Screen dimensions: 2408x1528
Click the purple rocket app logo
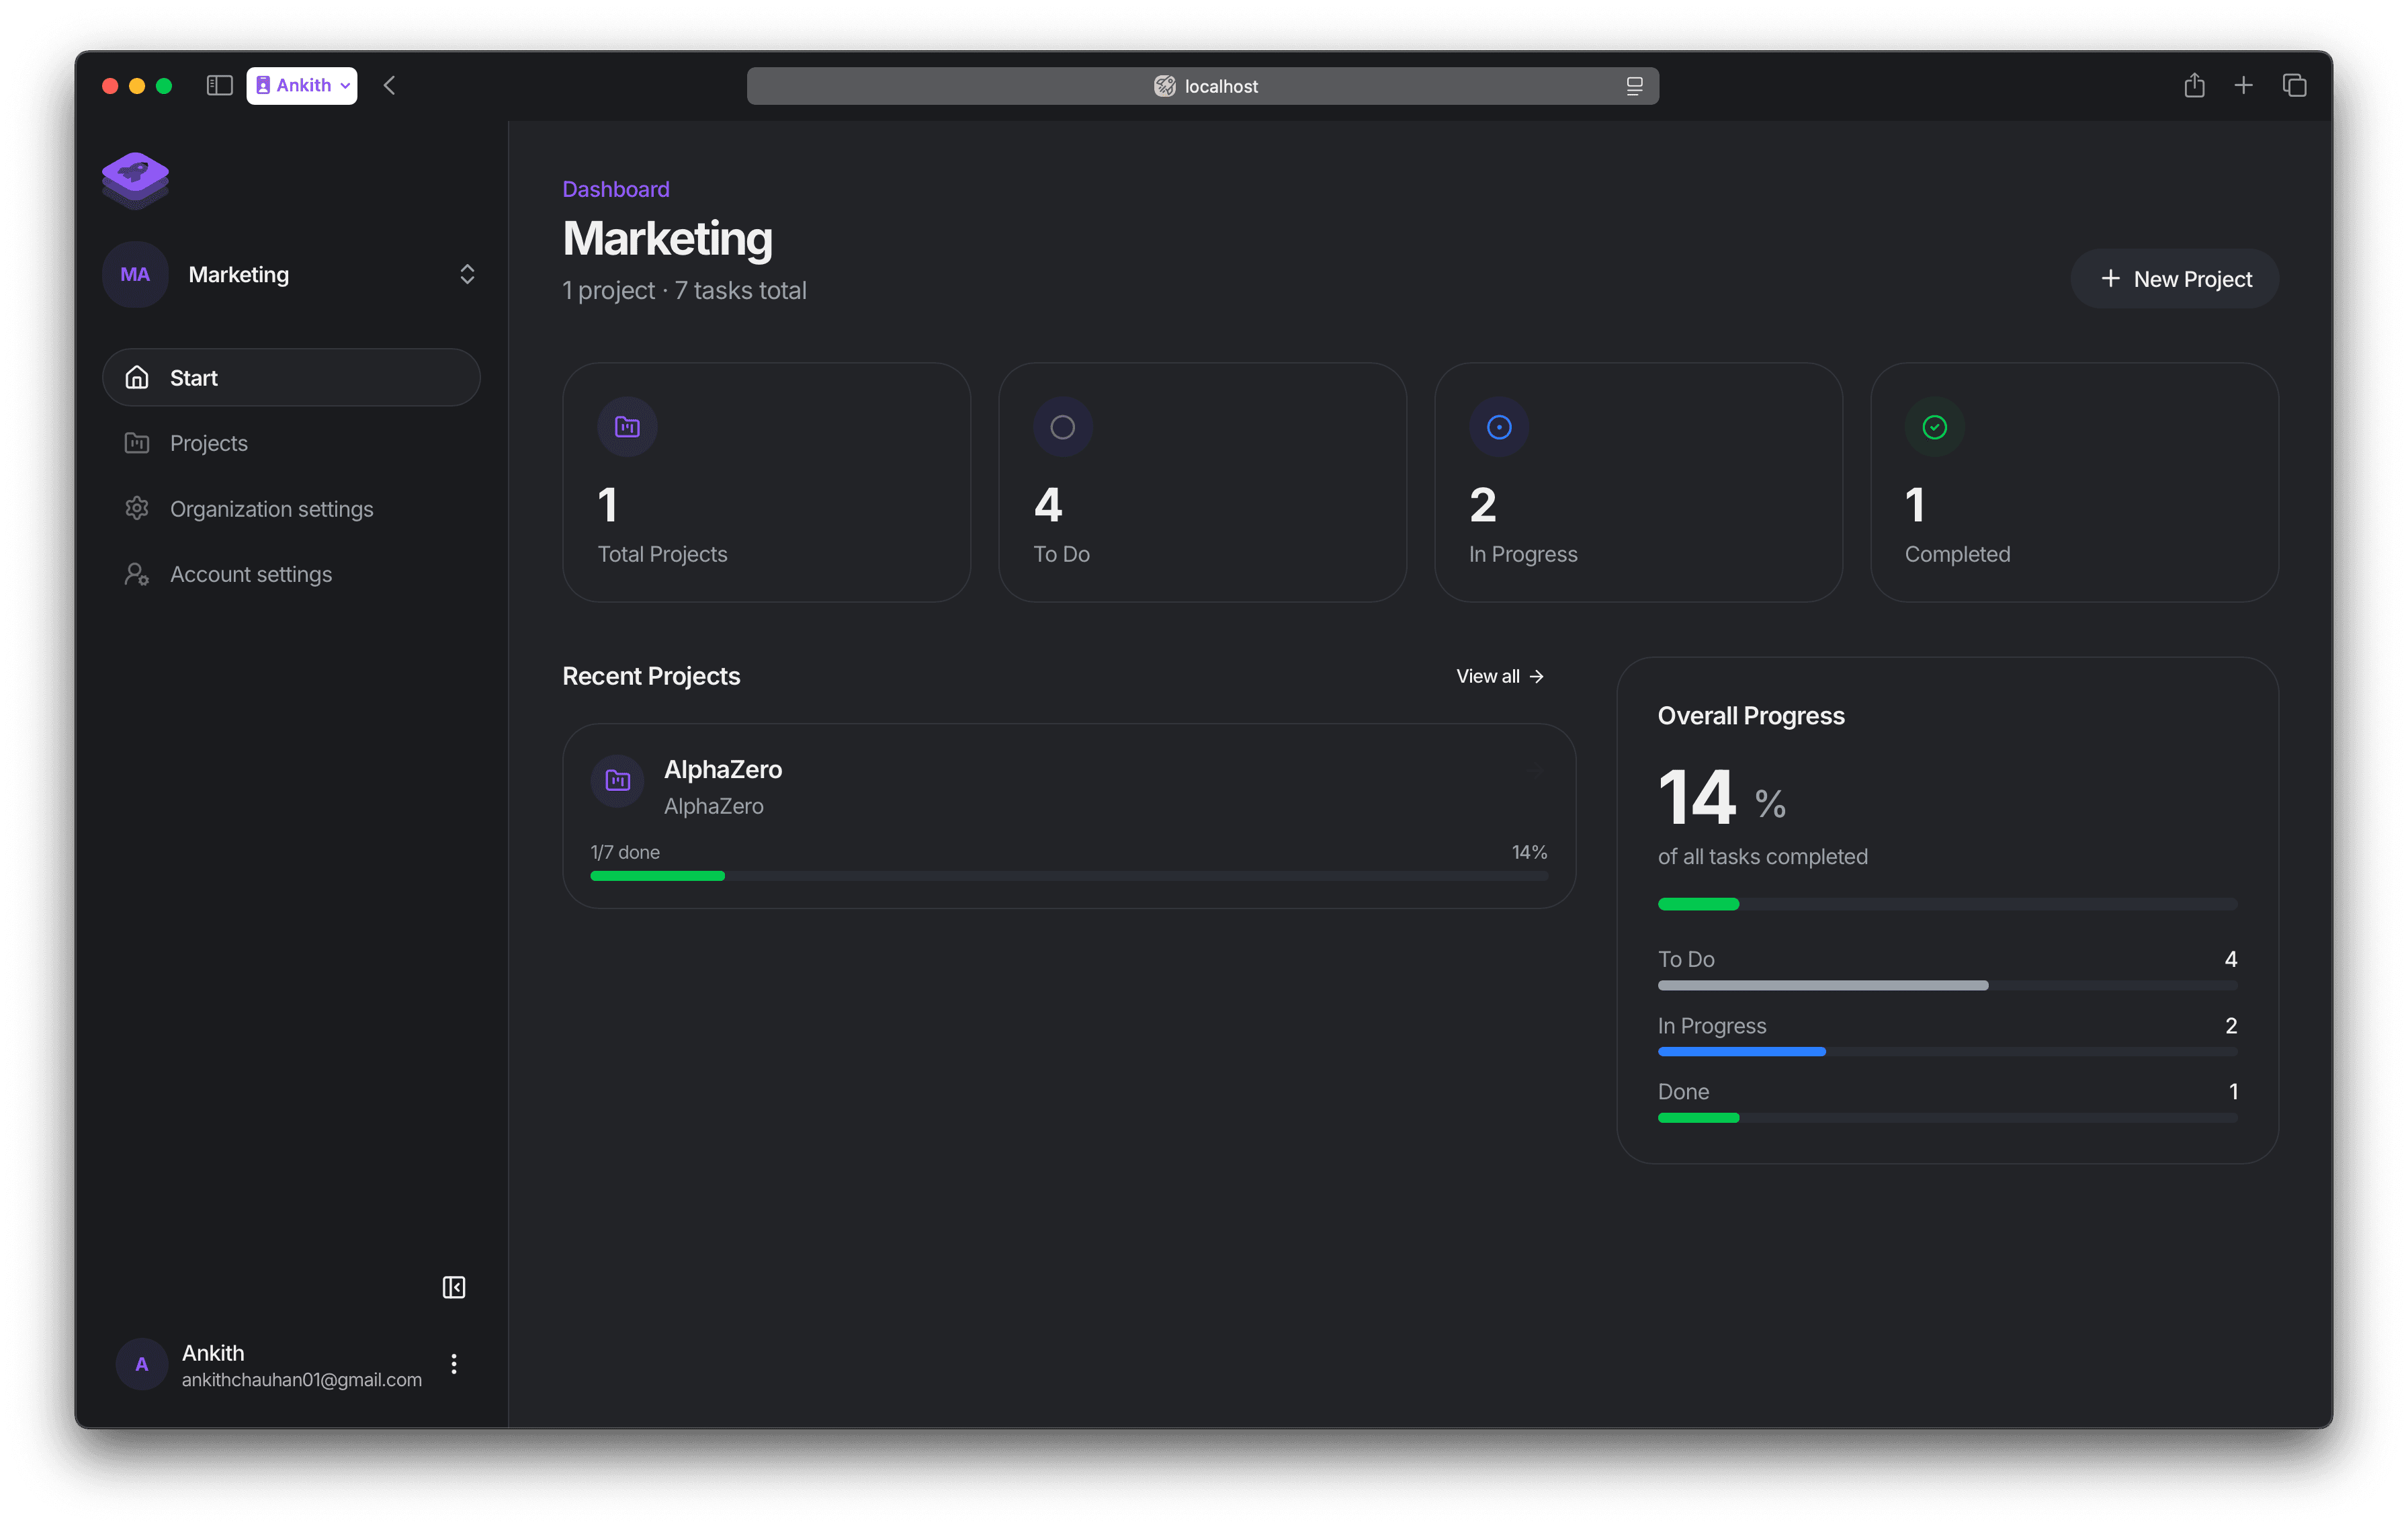point(135,180)
